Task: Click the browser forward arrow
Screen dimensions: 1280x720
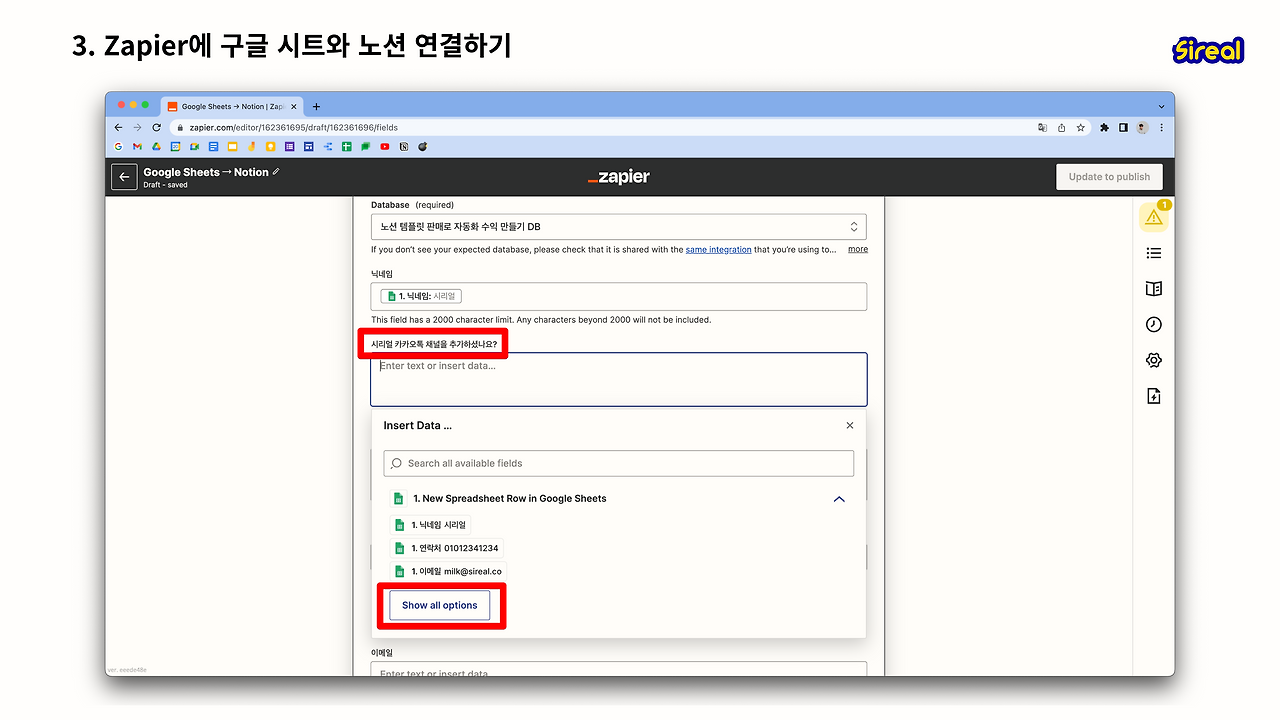Action: pos(138,128)
